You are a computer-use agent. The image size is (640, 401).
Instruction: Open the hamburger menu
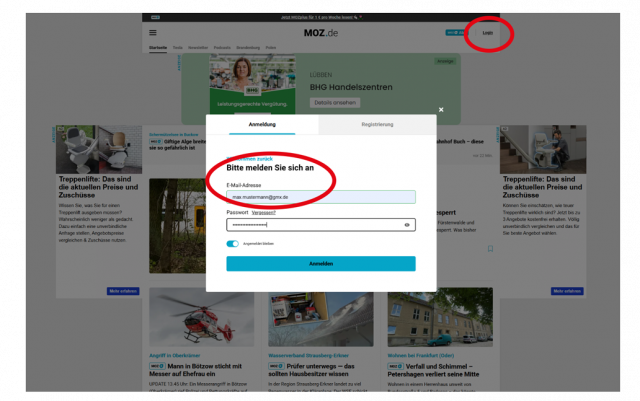[153, 32]
